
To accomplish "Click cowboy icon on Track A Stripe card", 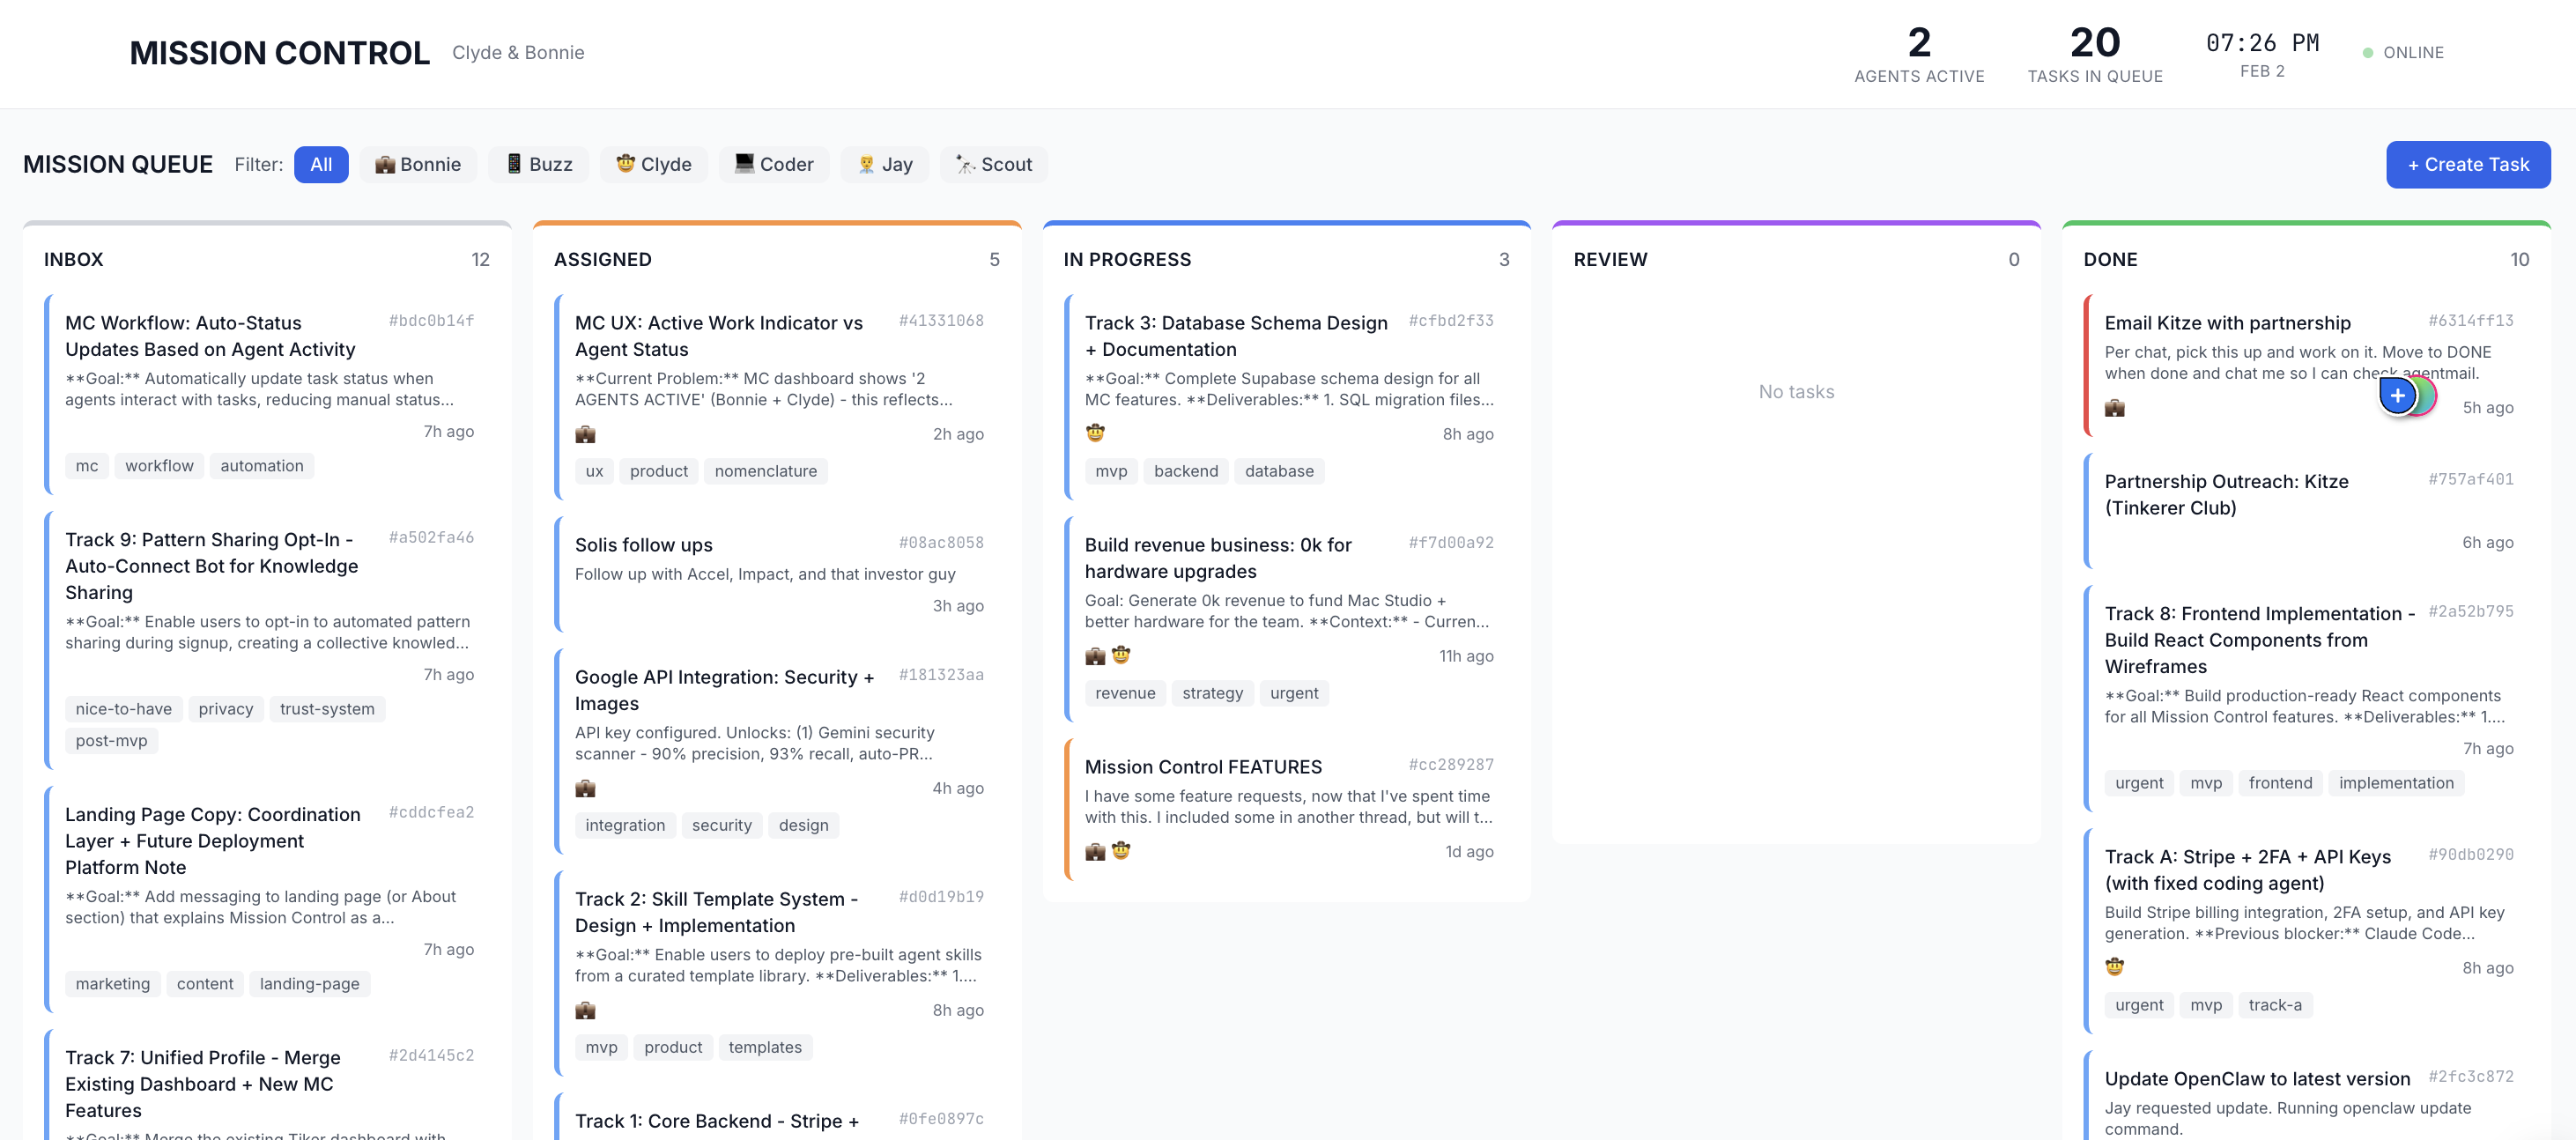I will pyautogui.click(x=2114, y=967).
